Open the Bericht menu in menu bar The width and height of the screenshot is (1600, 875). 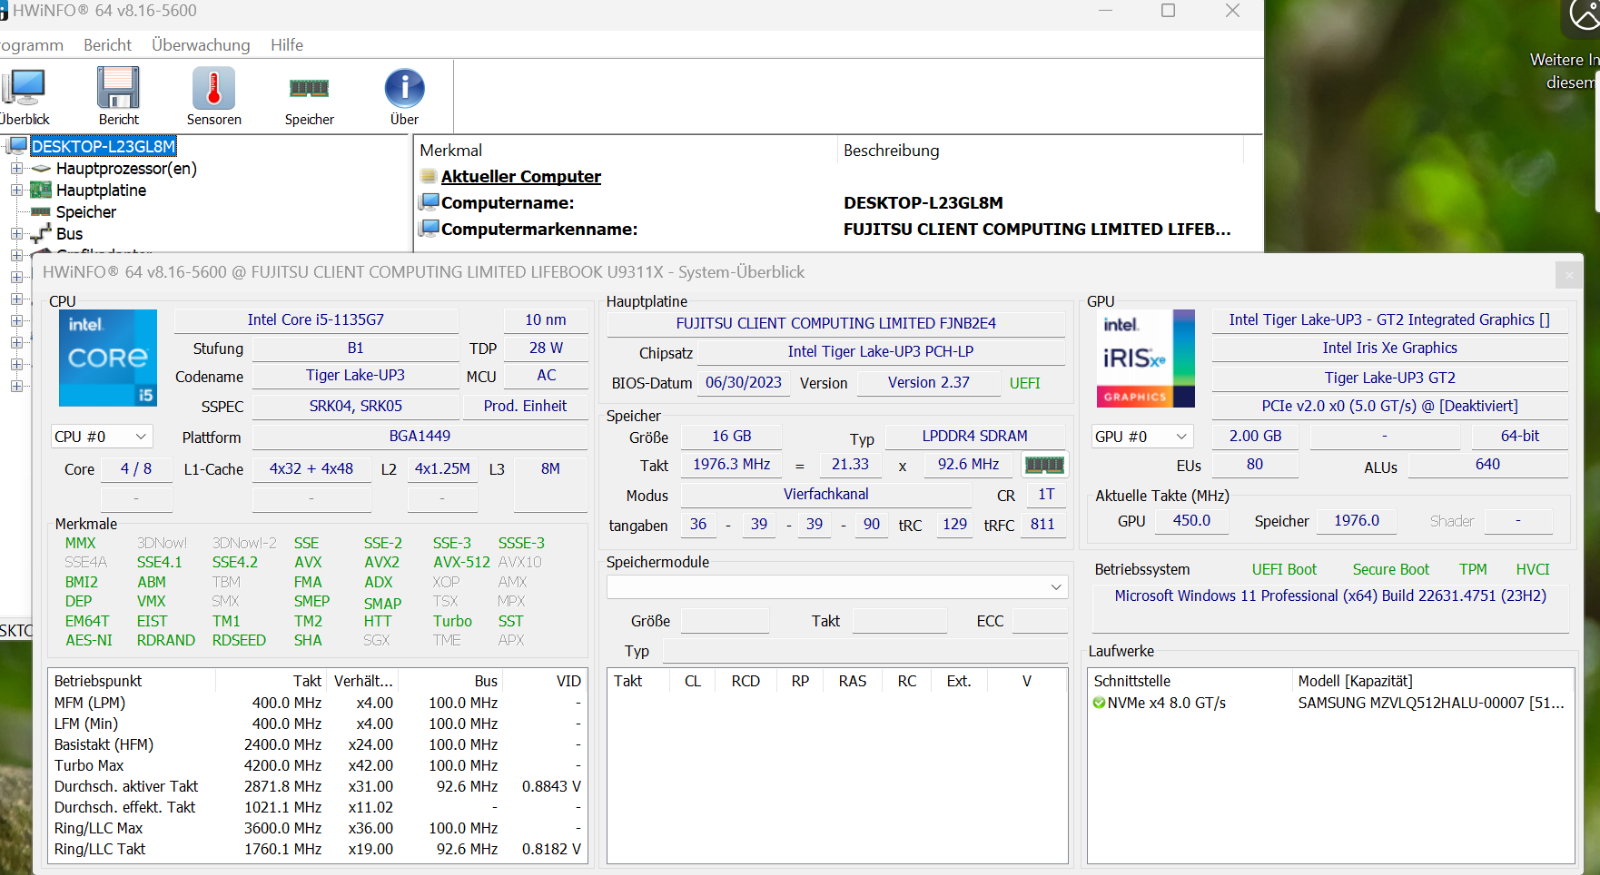(x=108, y=45)
